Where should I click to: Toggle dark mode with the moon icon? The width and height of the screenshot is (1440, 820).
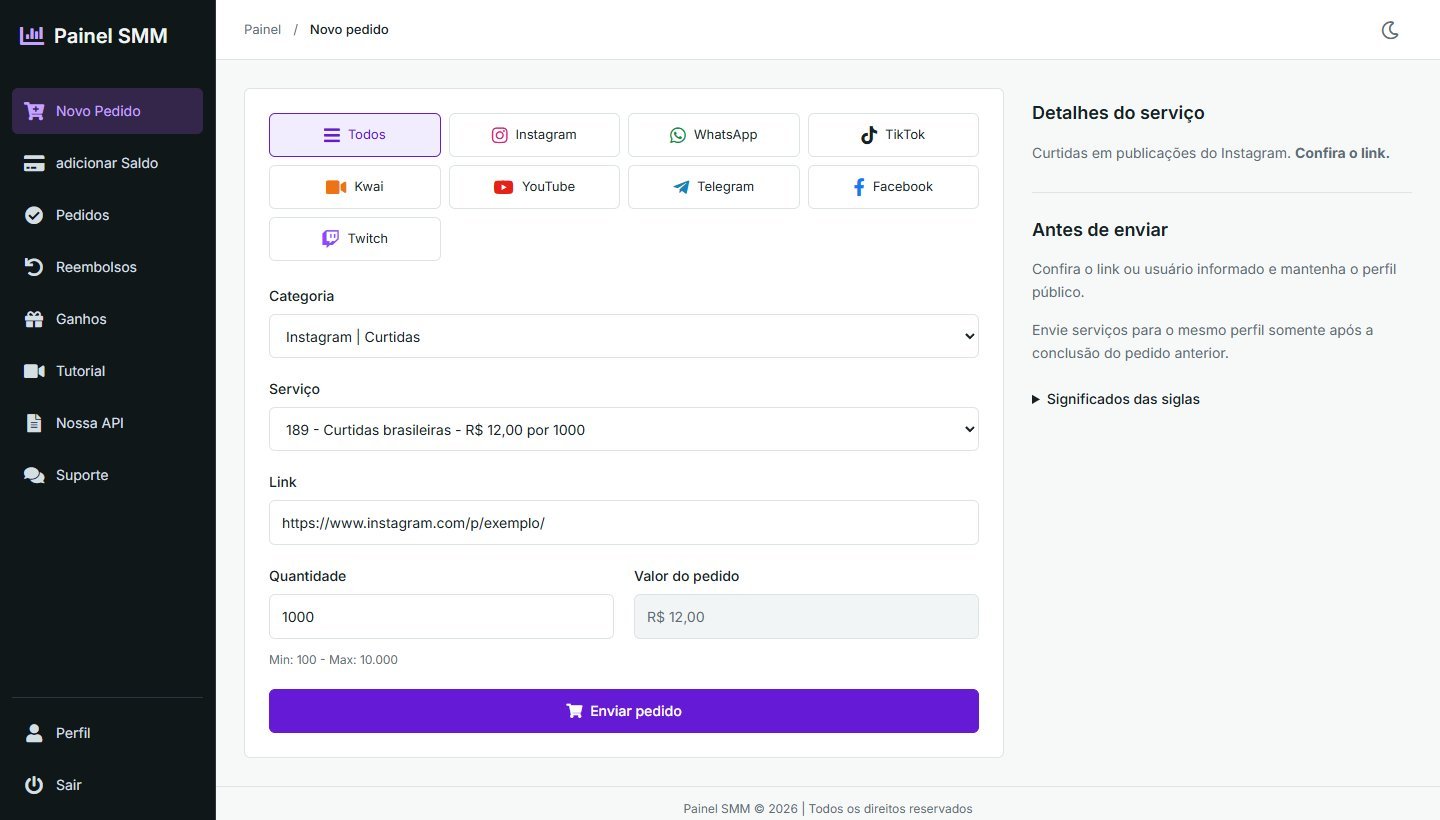[1390, 30]
